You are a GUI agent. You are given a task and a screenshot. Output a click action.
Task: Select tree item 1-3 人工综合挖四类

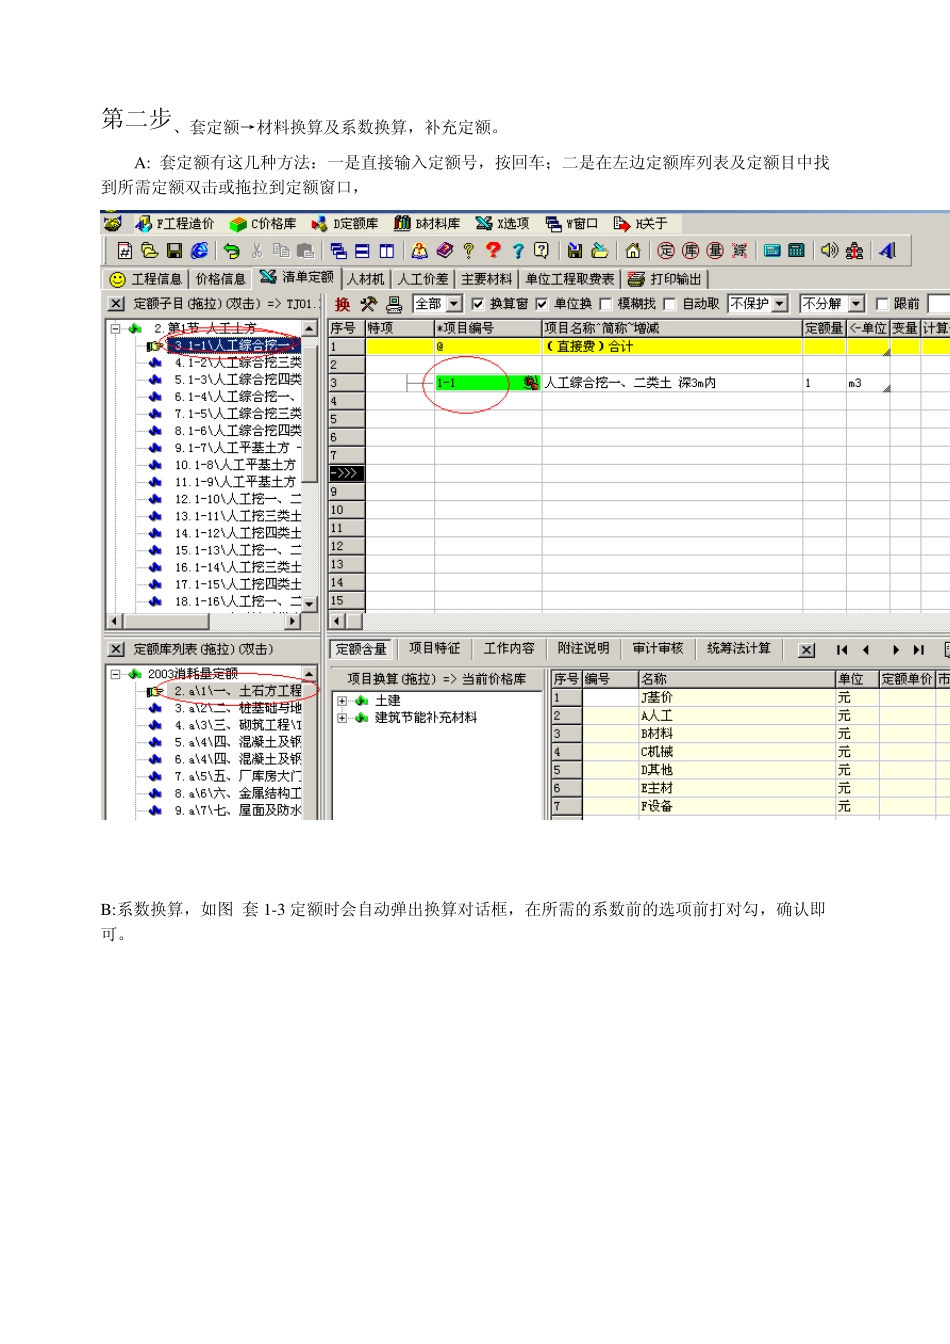click(x=237, y=380)
